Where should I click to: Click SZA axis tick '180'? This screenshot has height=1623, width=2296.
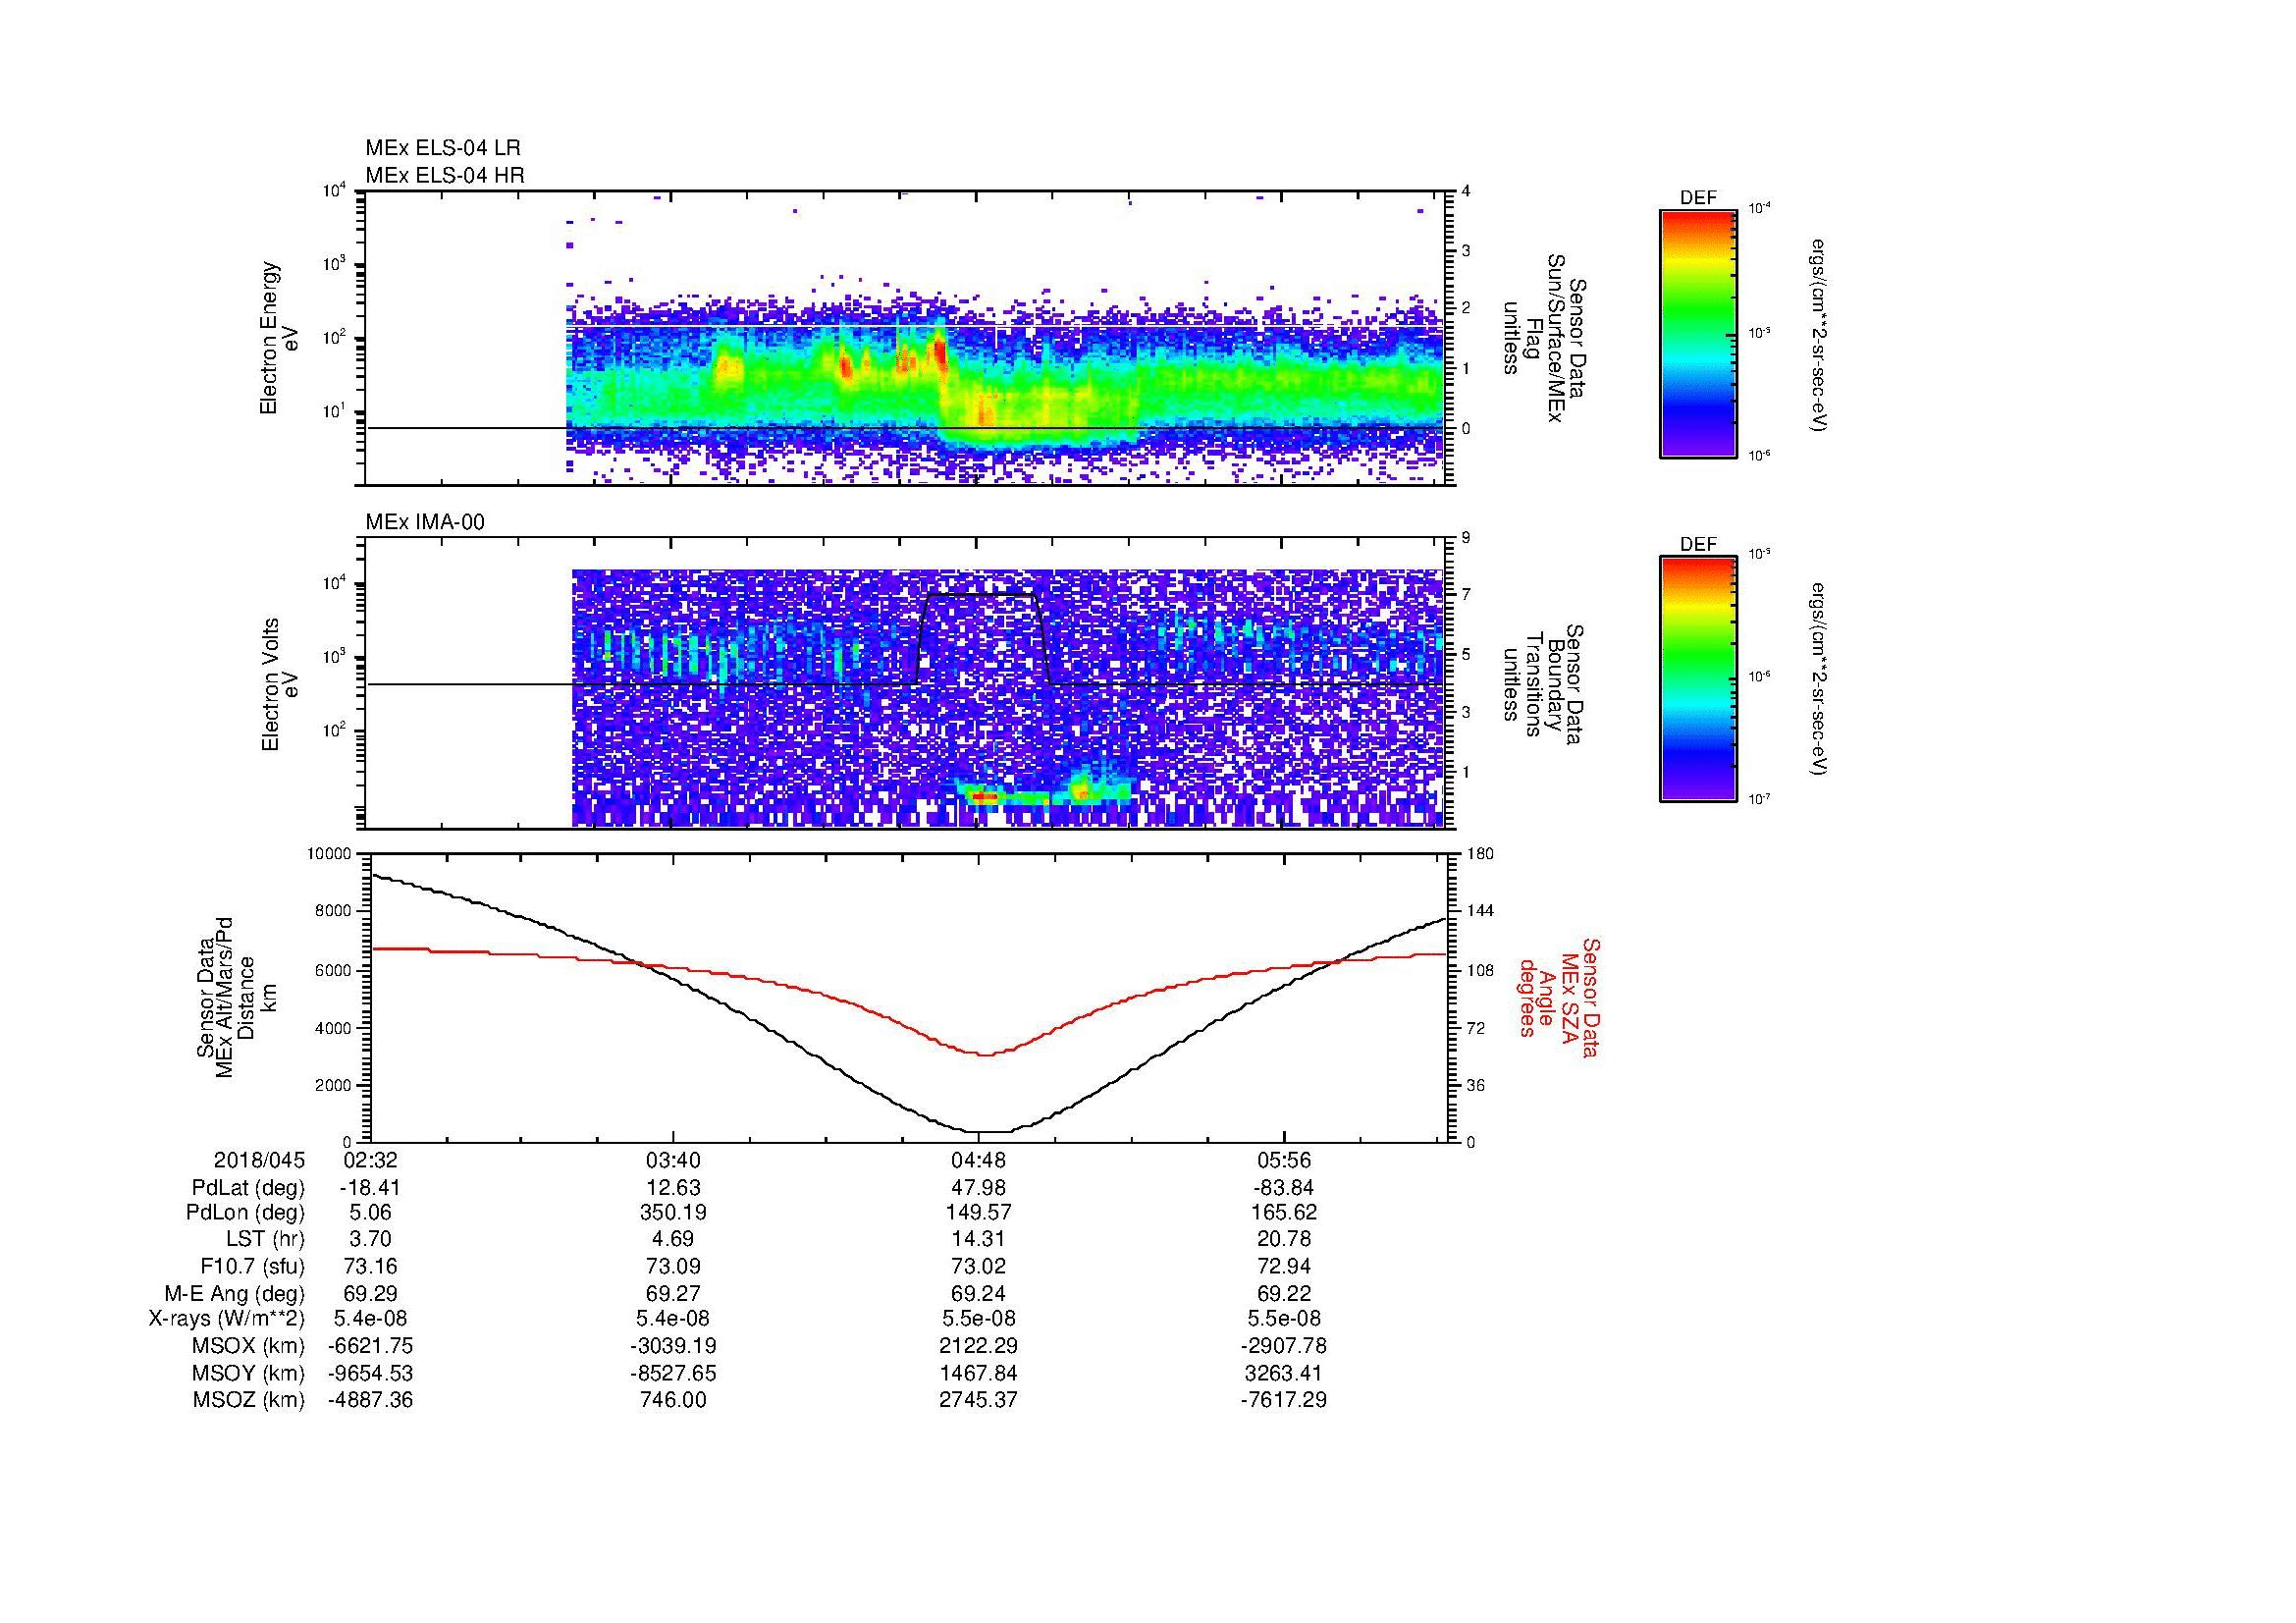1480,854
